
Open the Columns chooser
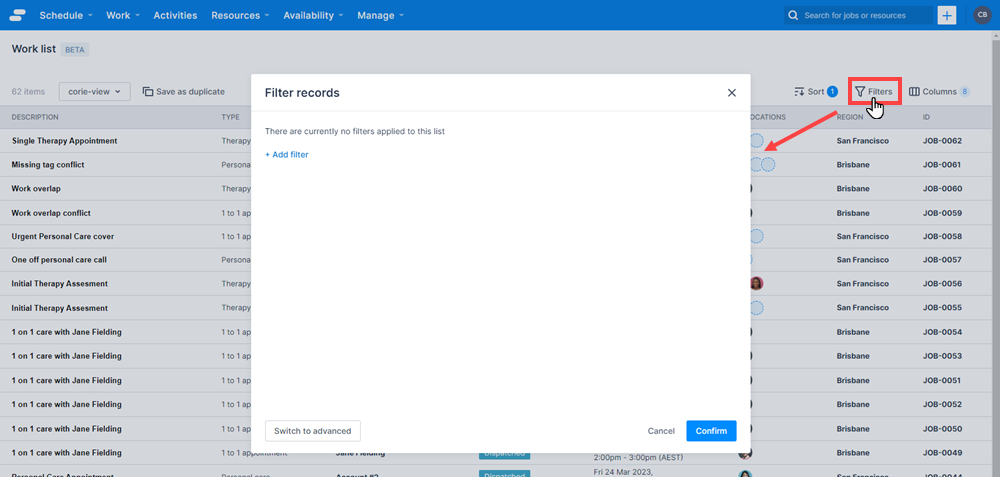tap(939, 91)
